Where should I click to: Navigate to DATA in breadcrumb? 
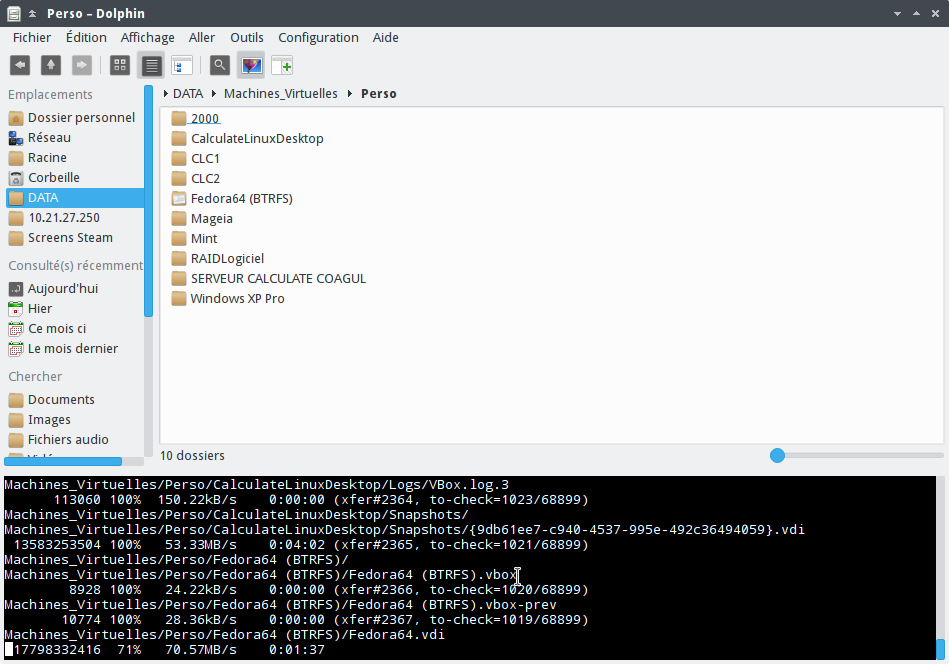click(x=188, y=94)
